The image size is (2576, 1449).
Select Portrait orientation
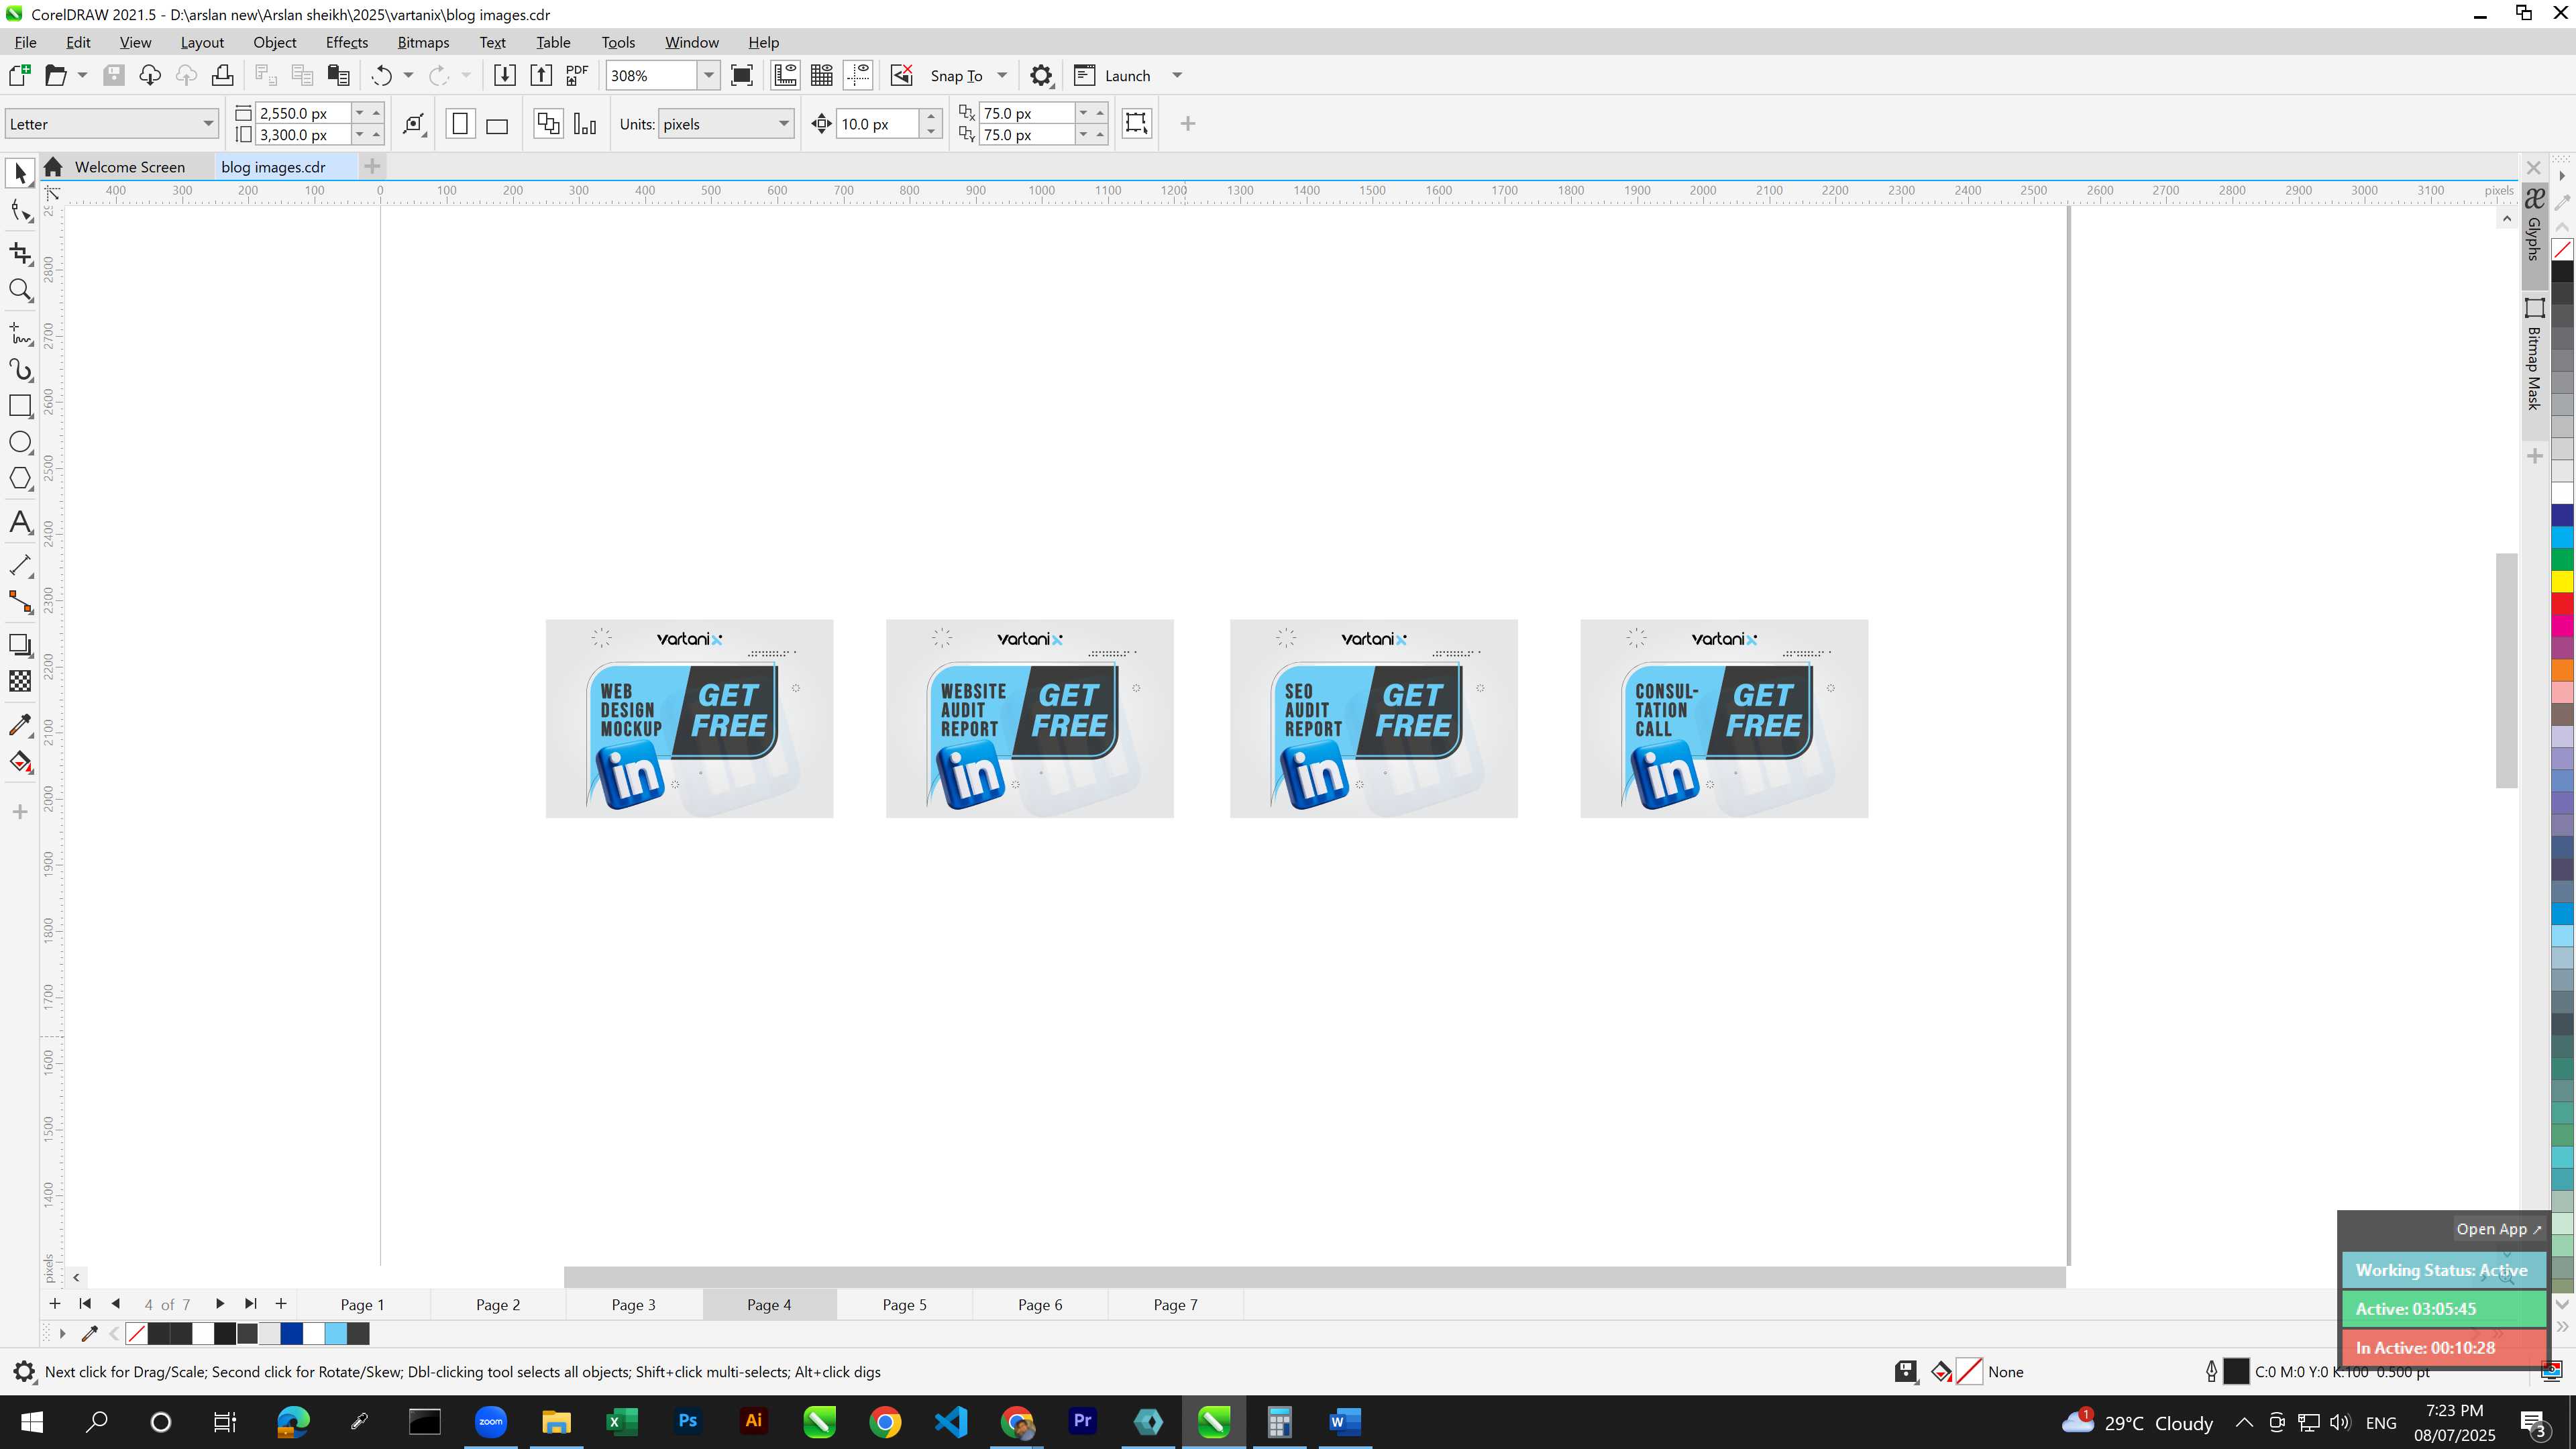pos(460,124)
